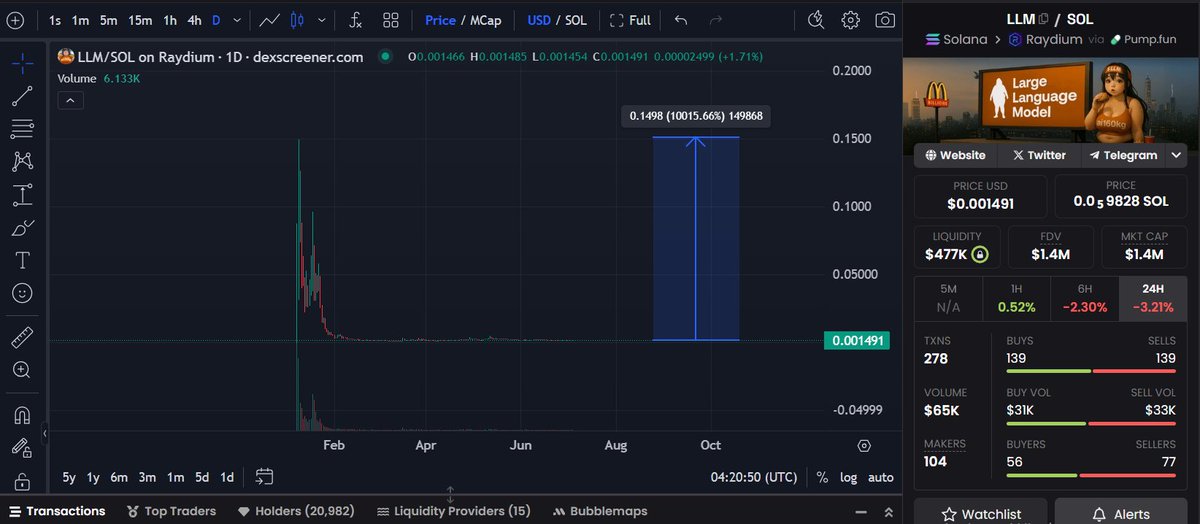Screen dimensions: 1200x524
Task: Select the 1H stats period
Action: click(x=1016, y=299)
